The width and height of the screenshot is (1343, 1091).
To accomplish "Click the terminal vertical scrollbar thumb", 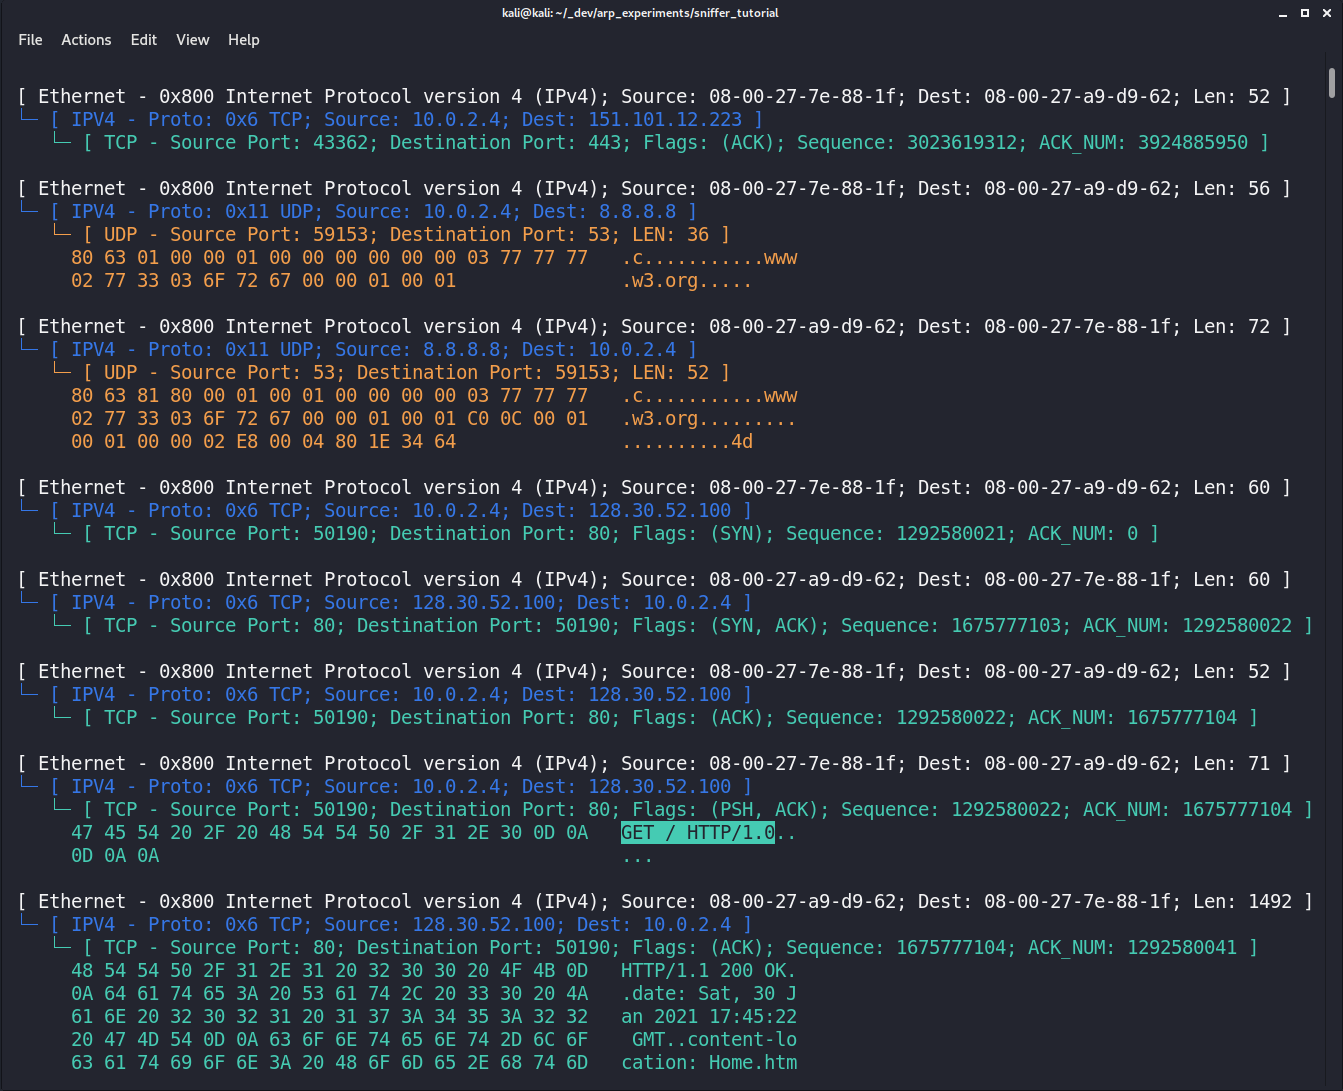I will [1332, 83].
